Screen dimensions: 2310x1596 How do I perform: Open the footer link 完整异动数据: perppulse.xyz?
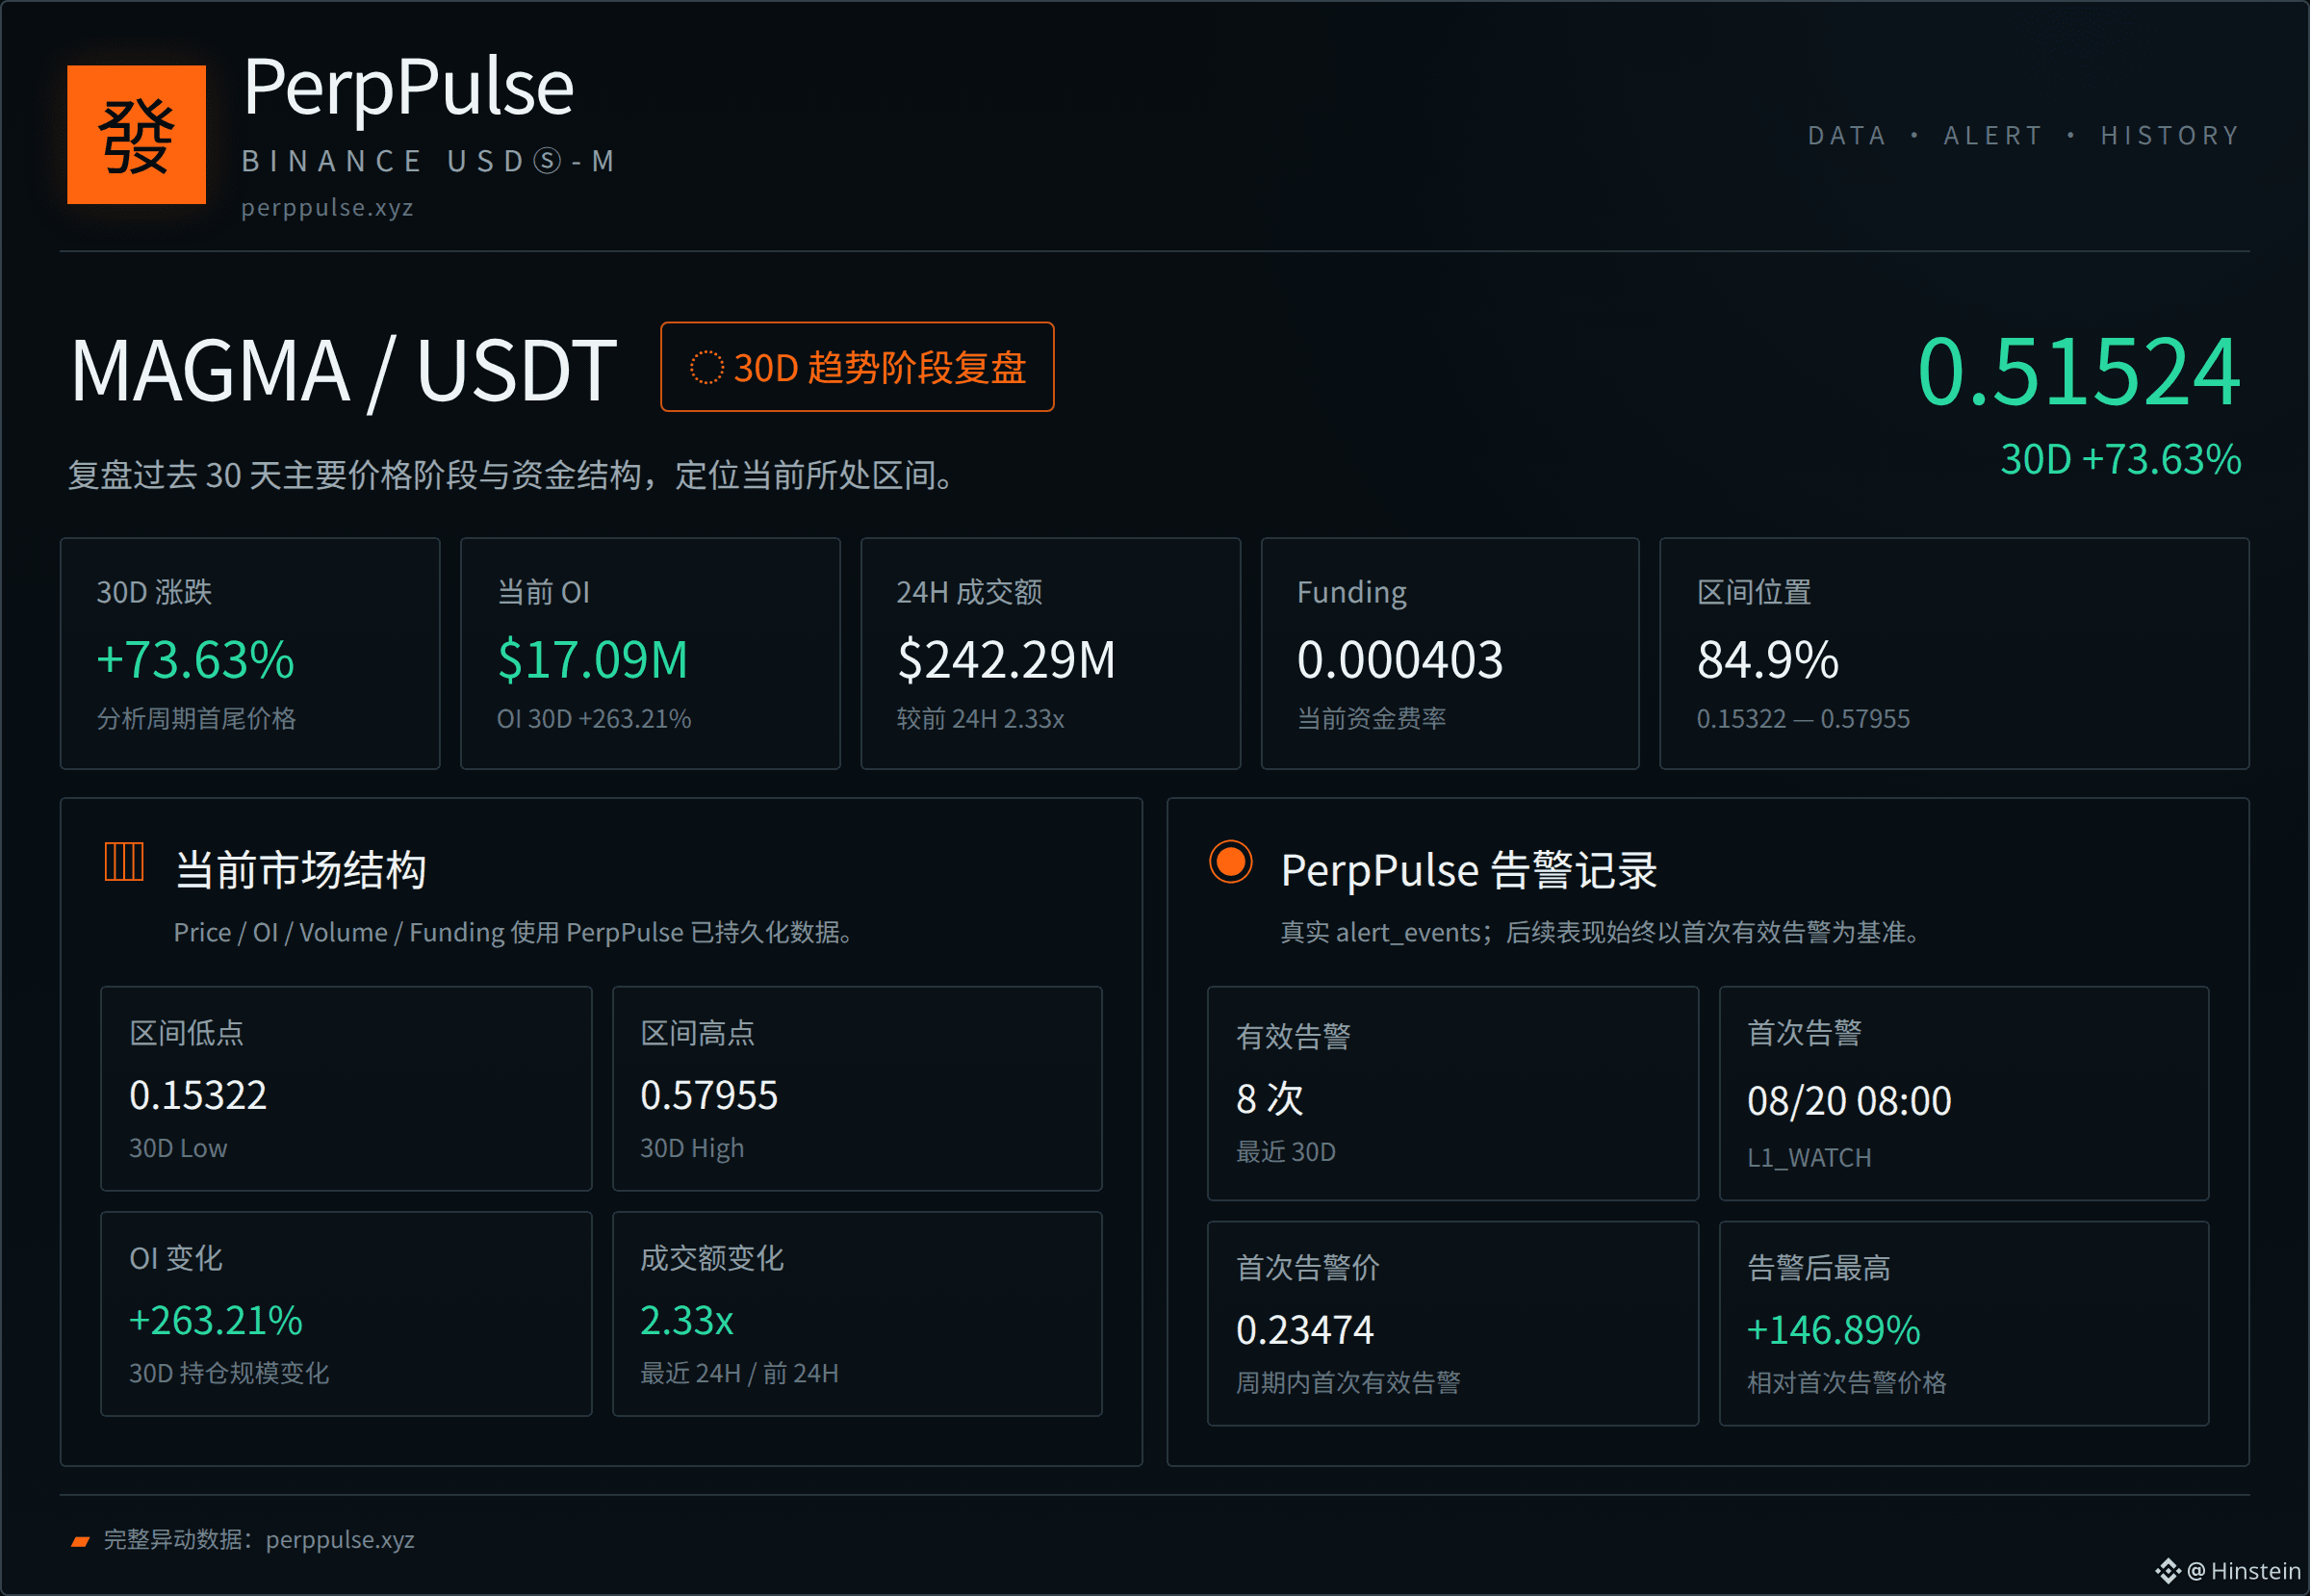tap(259, 1540)
